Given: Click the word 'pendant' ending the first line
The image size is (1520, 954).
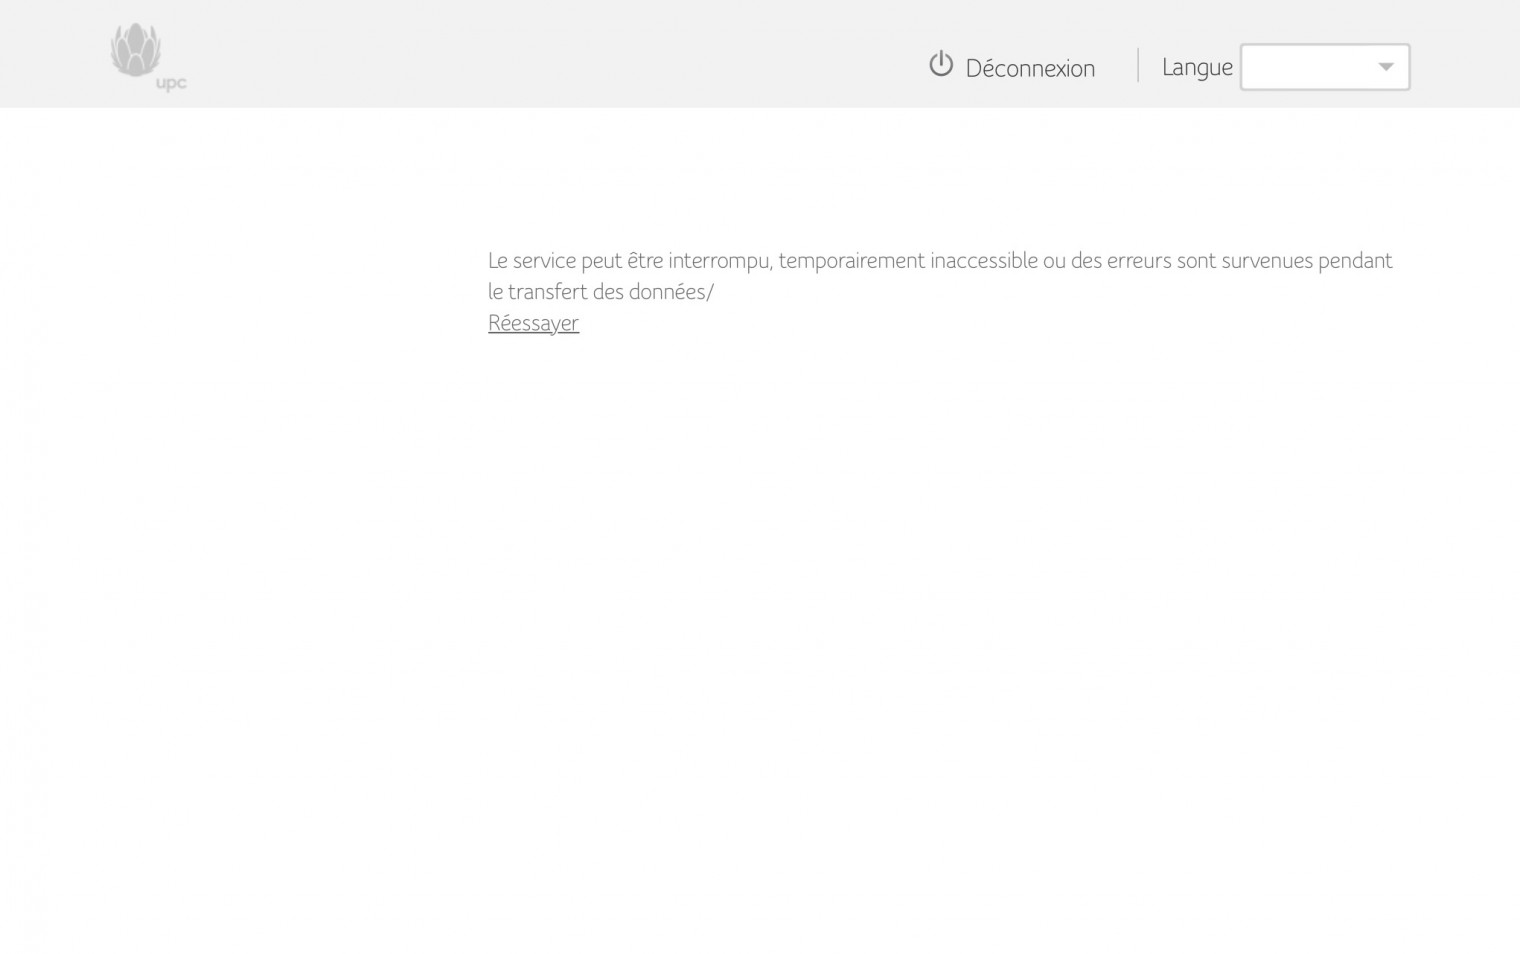Looking at the screenshot, I should (1355, 261).
